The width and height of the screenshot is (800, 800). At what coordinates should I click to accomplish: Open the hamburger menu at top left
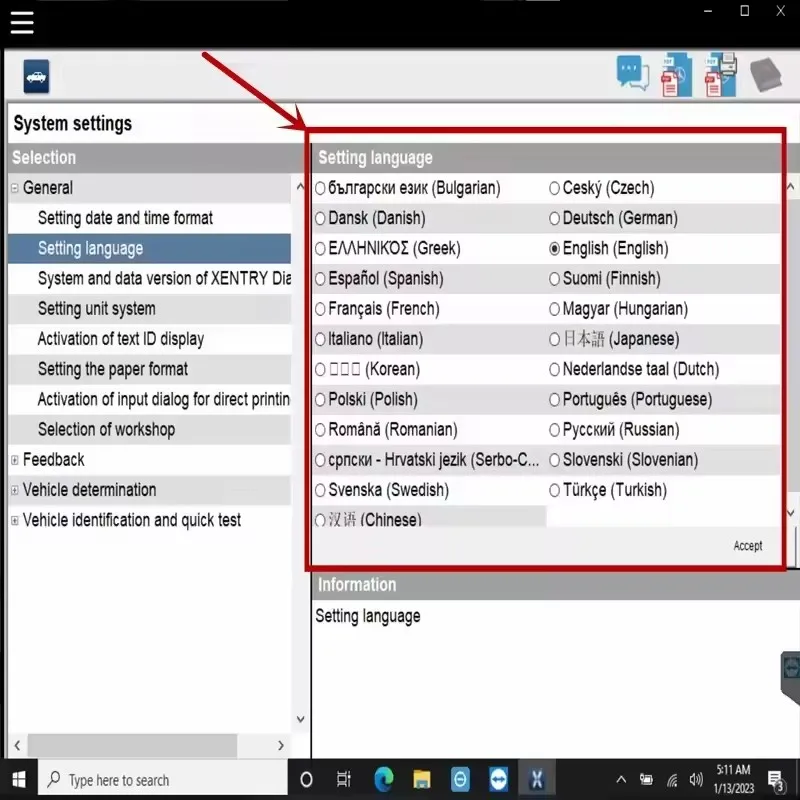click(22, 22)
